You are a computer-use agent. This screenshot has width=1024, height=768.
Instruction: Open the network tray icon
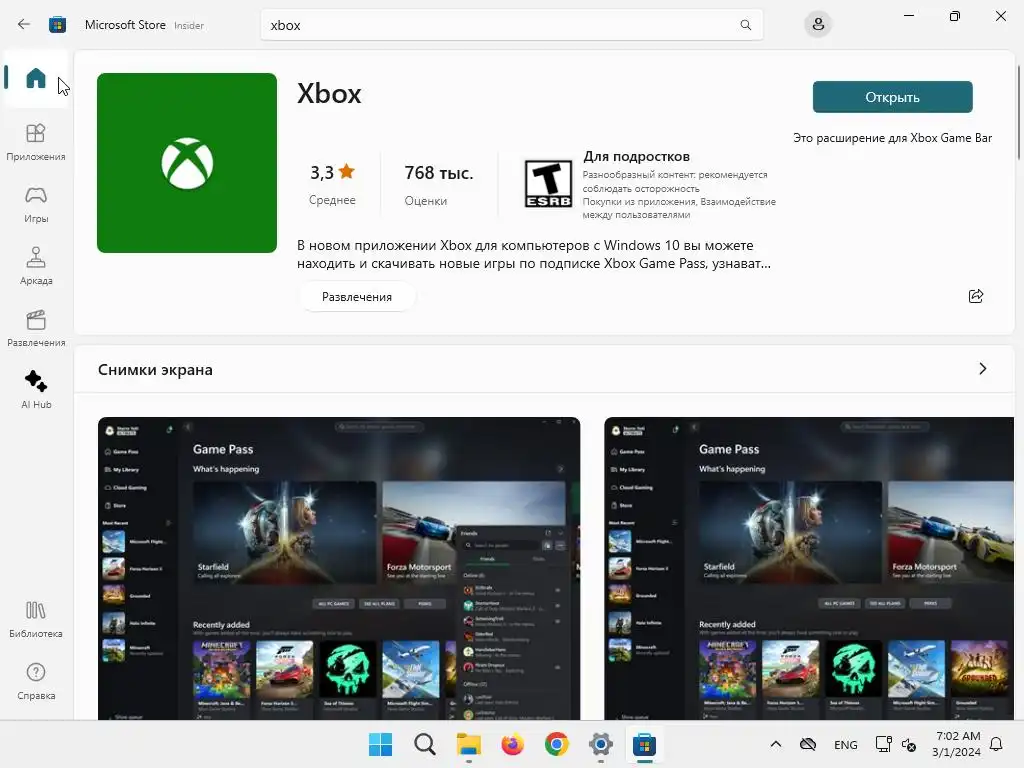883,744
